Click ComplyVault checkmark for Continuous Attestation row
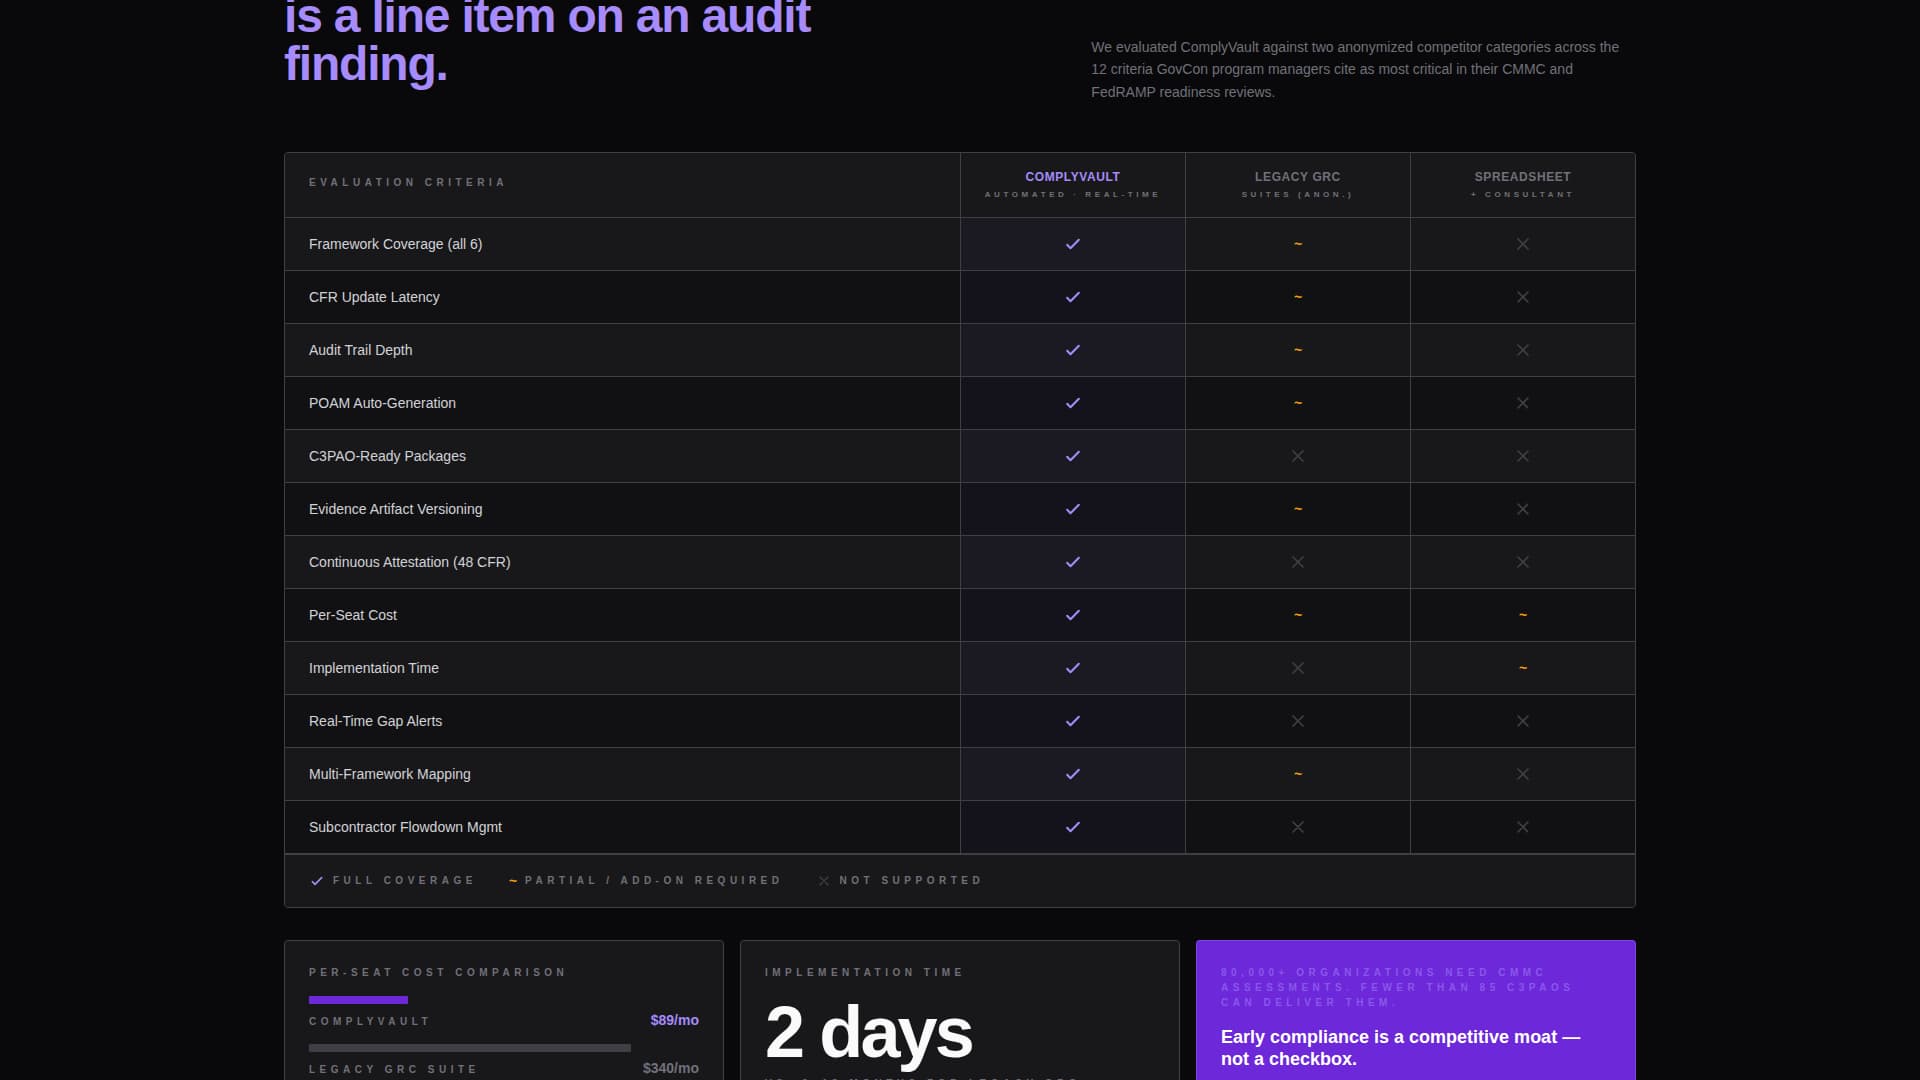Screen dimensions: 1920x1080 (1073, 562)
